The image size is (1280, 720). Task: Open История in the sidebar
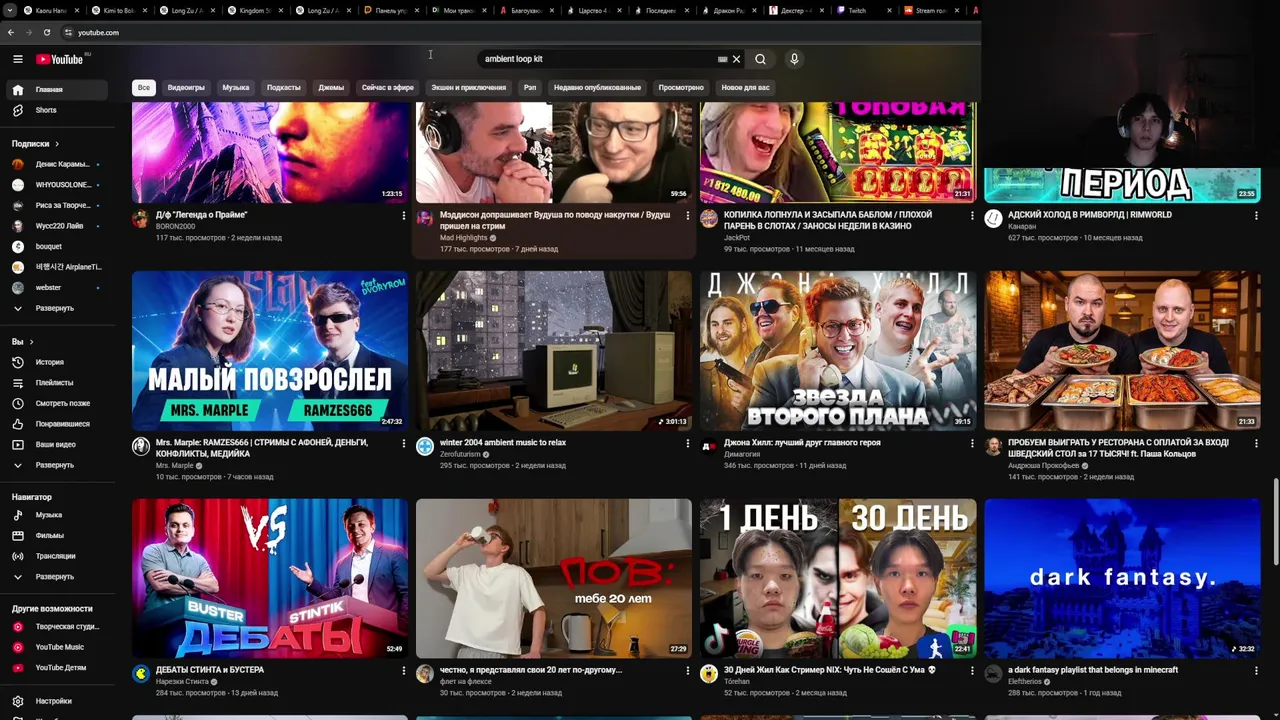coord(58,362)
